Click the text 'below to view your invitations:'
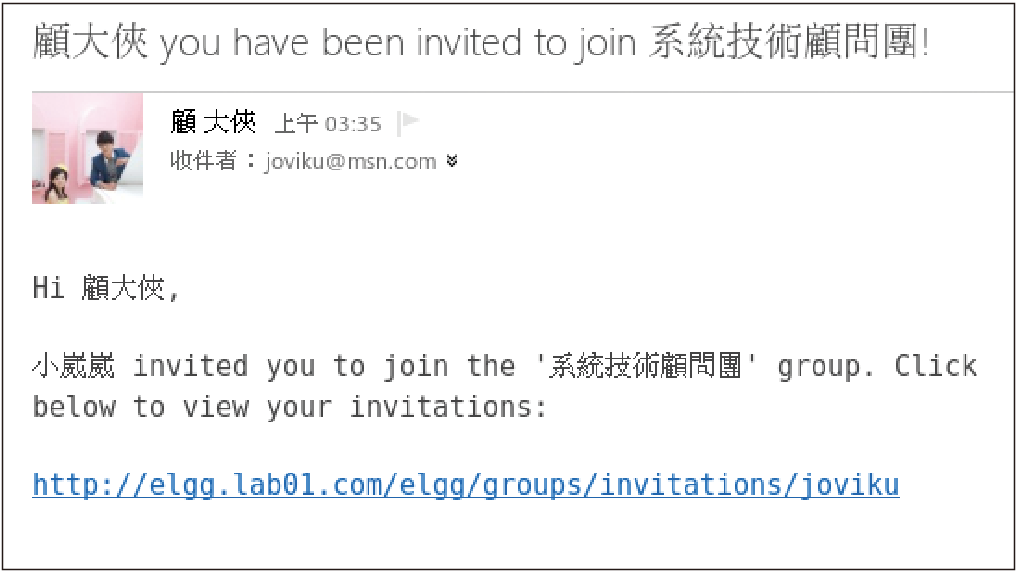This screenshot has height=574, width=1019. pos(290,408)
